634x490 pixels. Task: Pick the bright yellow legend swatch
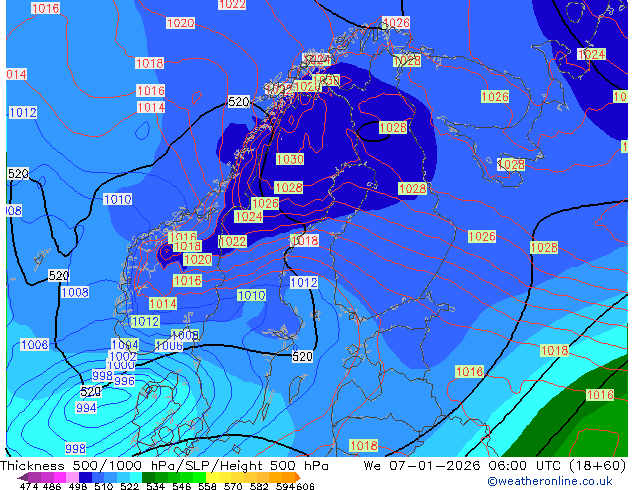[212, 477]
